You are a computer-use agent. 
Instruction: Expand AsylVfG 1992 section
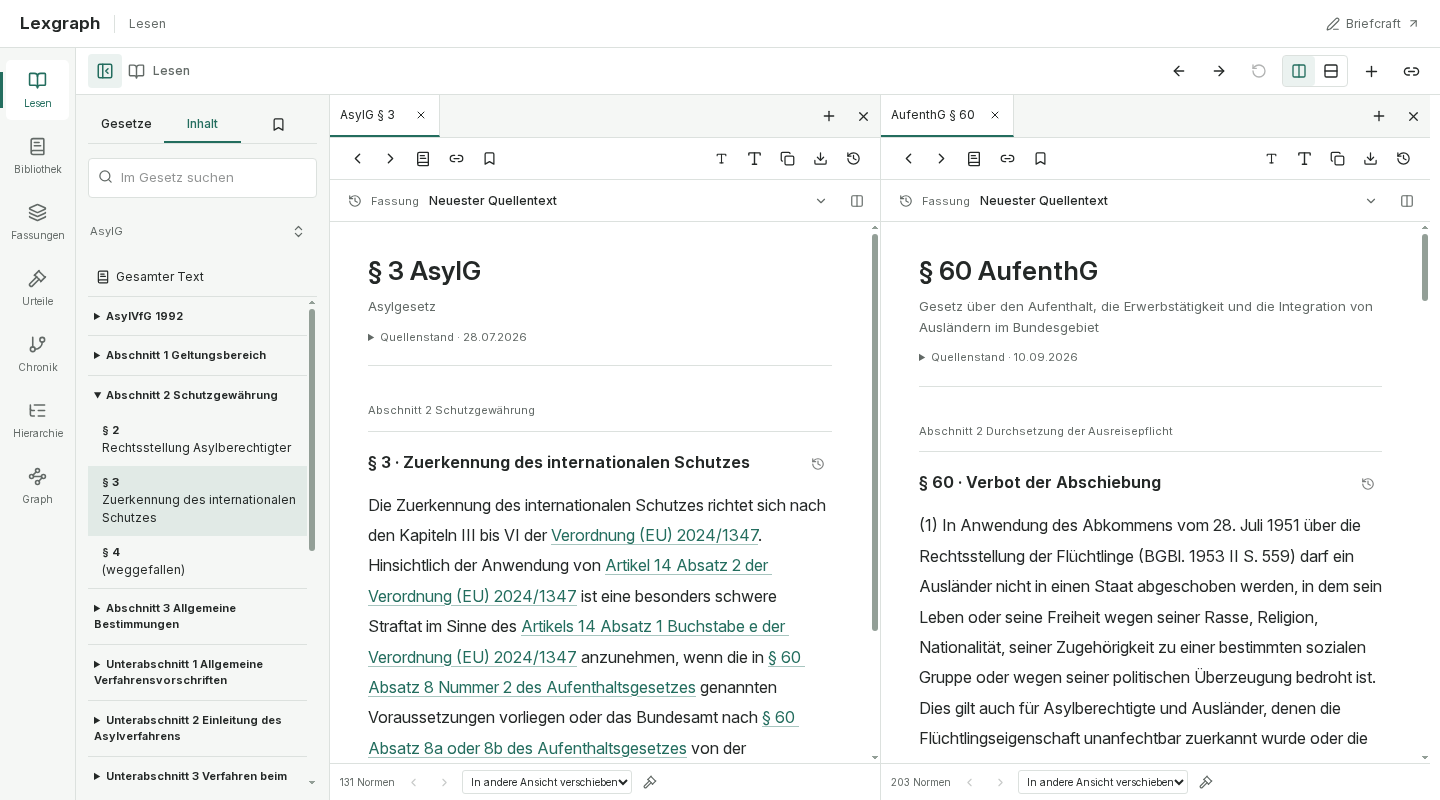pos(197,316)
